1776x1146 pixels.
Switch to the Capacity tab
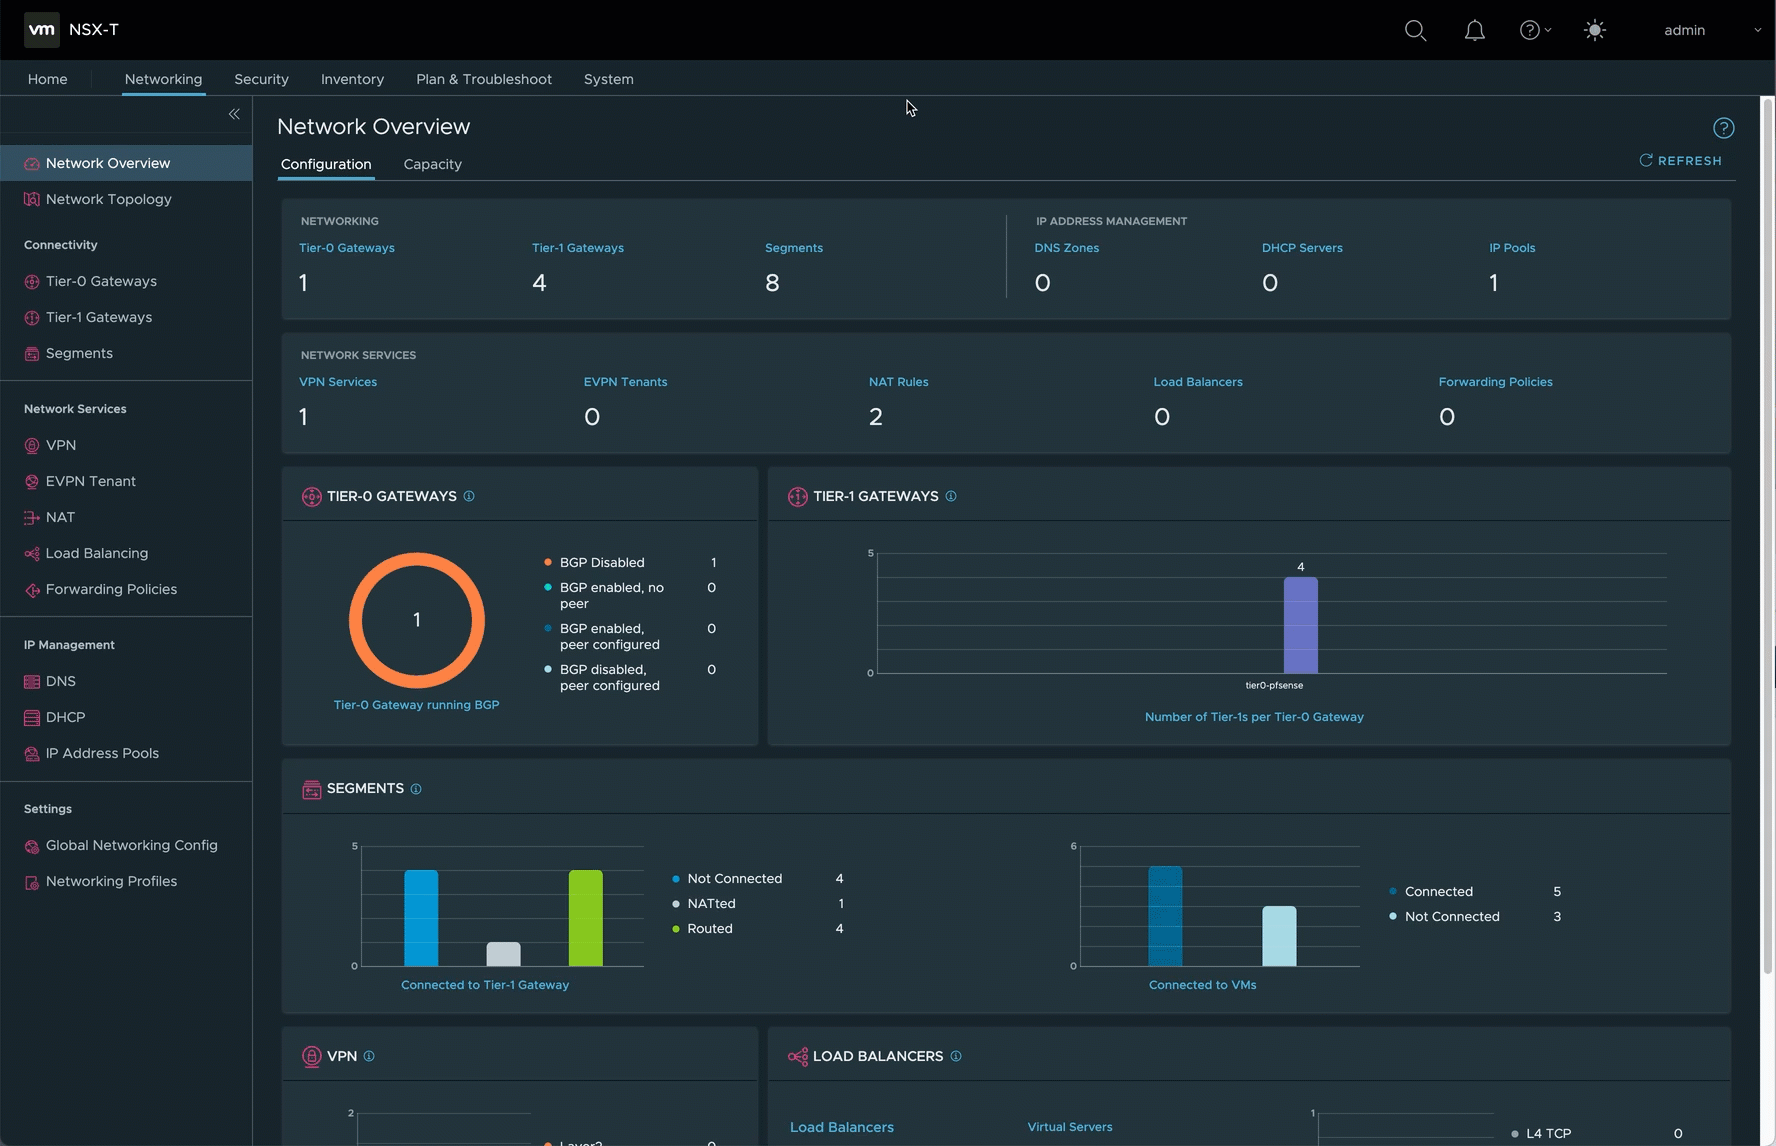(x=432, y=164)
